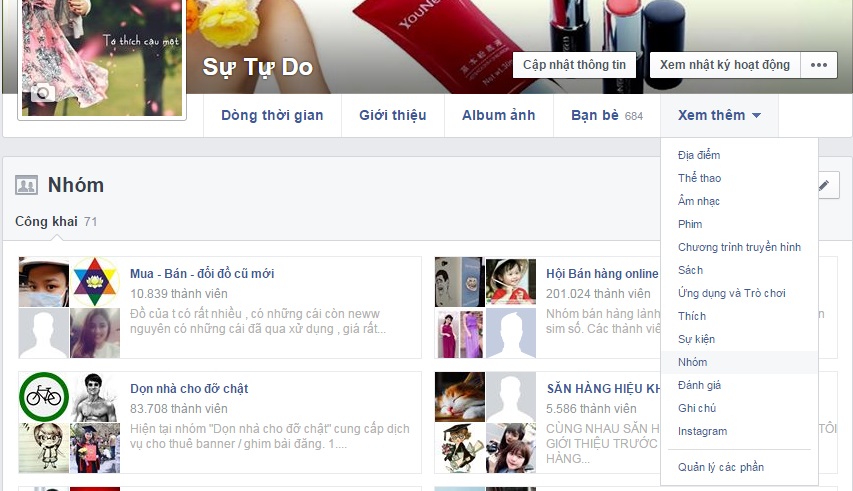Select the highlighted Nhóm menu item
Screen dimensions: 853x491
click(x=739, y=362)
